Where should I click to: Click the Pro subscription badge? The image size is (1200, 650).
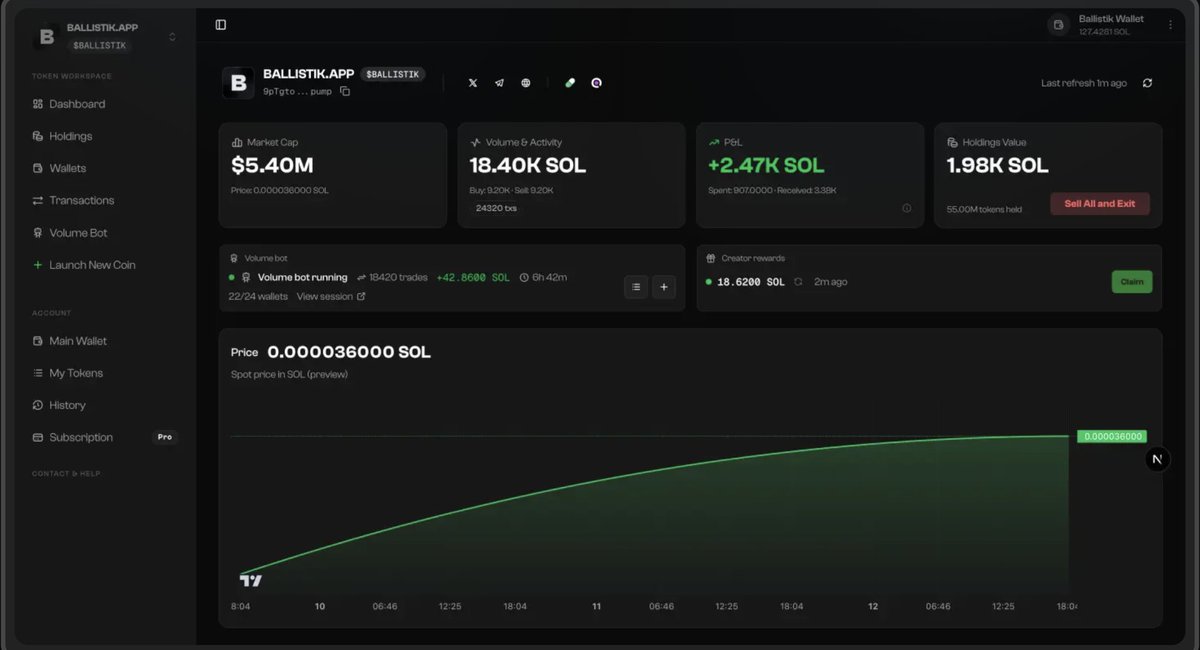(x=164, y=437)
